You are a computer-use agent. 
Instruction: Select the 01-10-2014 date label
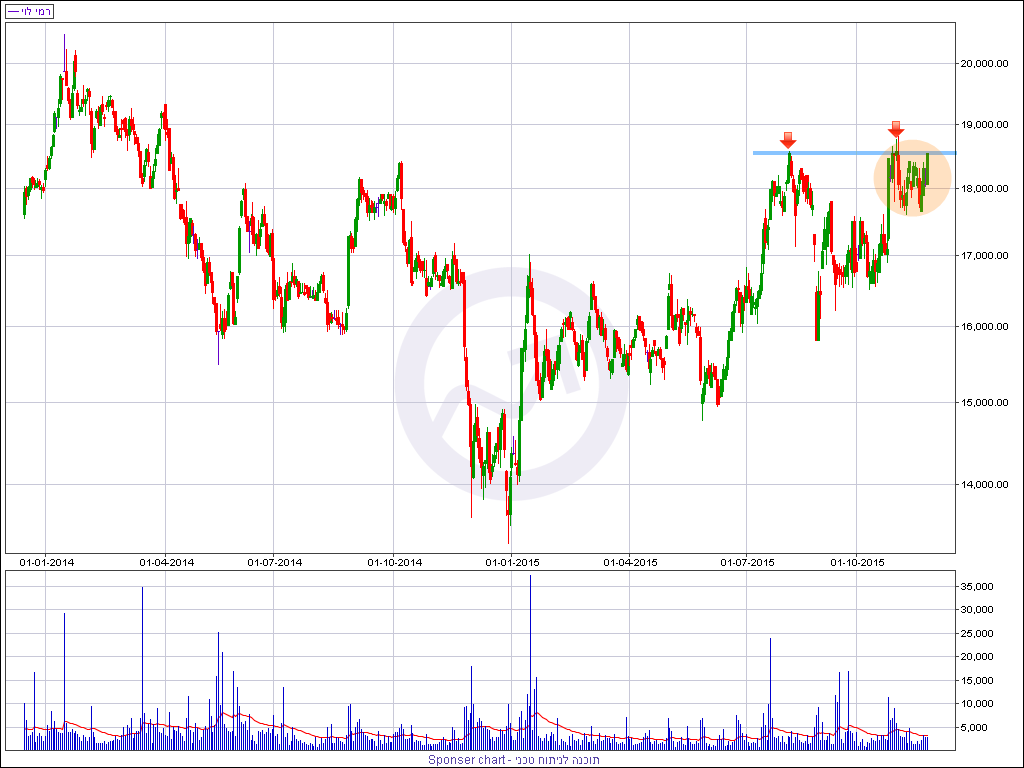(x=394, y=562)
